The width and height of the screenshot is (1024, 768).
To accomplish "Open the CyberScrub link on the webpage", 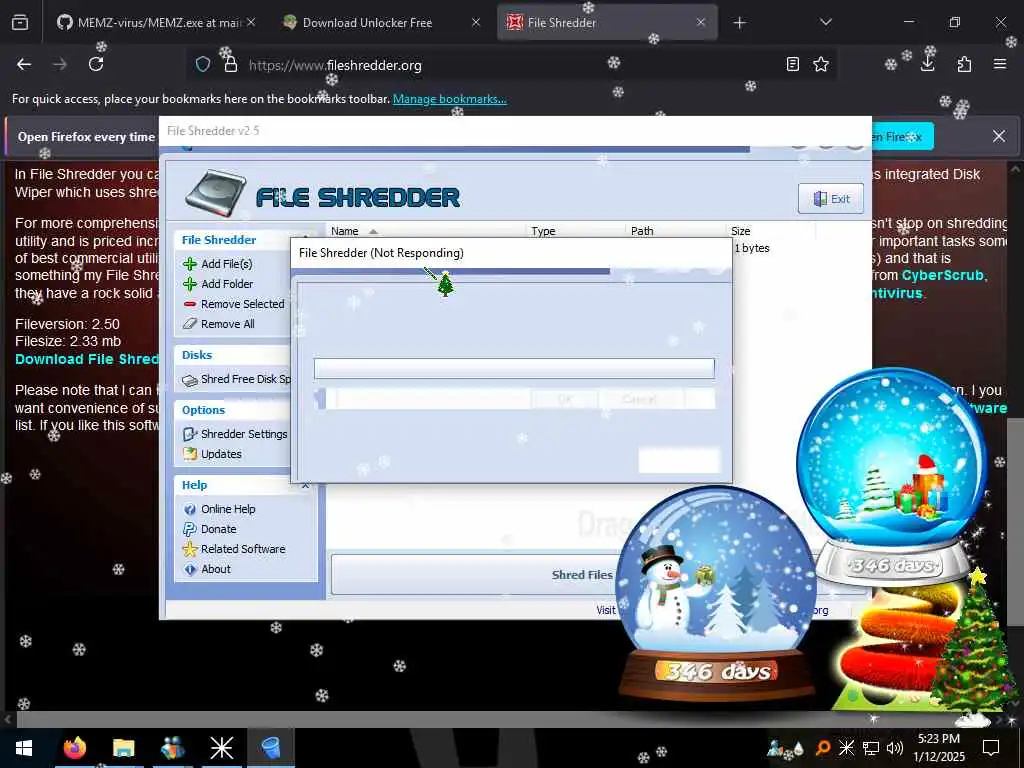I will [x=942, y=276].
